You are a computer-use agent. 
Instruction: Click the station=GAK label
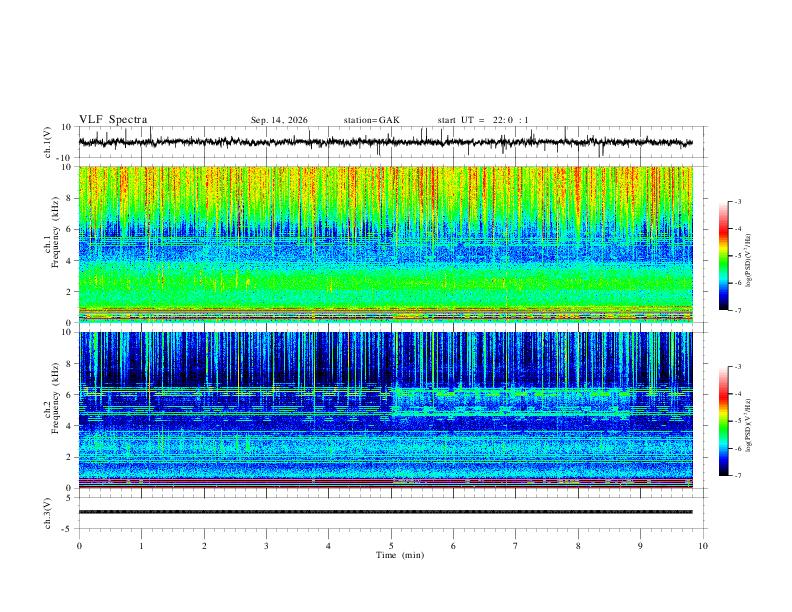tap(371, 120)
